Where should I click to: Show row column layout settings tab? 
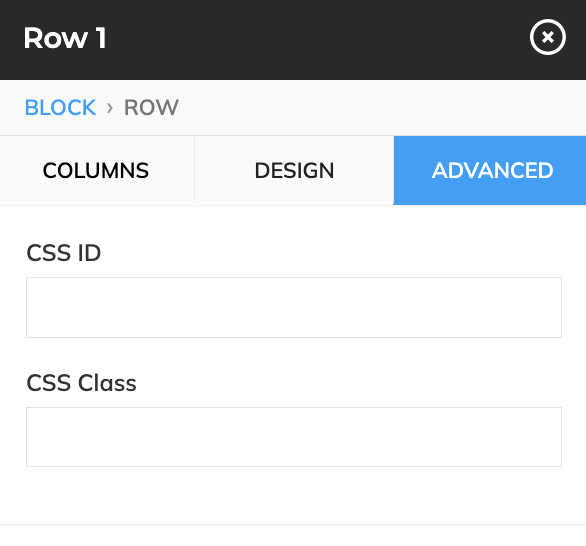[x=97, y=170]
